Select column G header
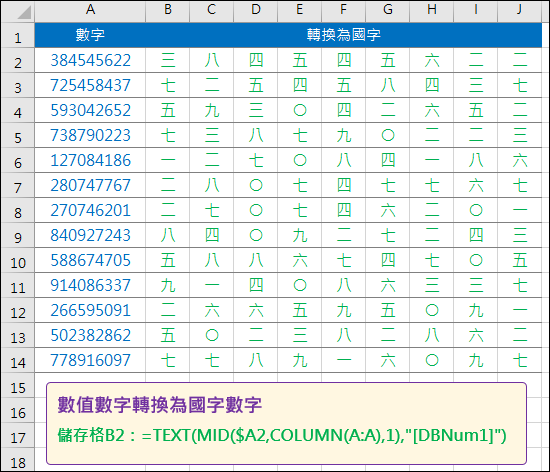Viewport: 550px width, 472px height. coord(388,11)
